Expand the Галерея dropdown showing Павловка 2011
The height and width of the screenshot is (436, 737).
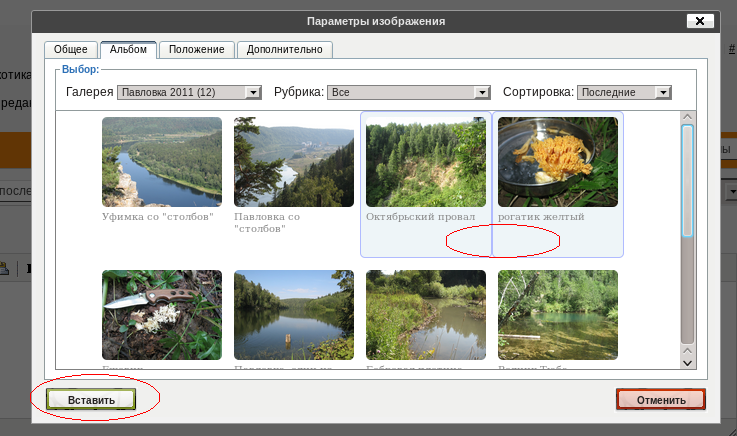click(x=189, y=92)
